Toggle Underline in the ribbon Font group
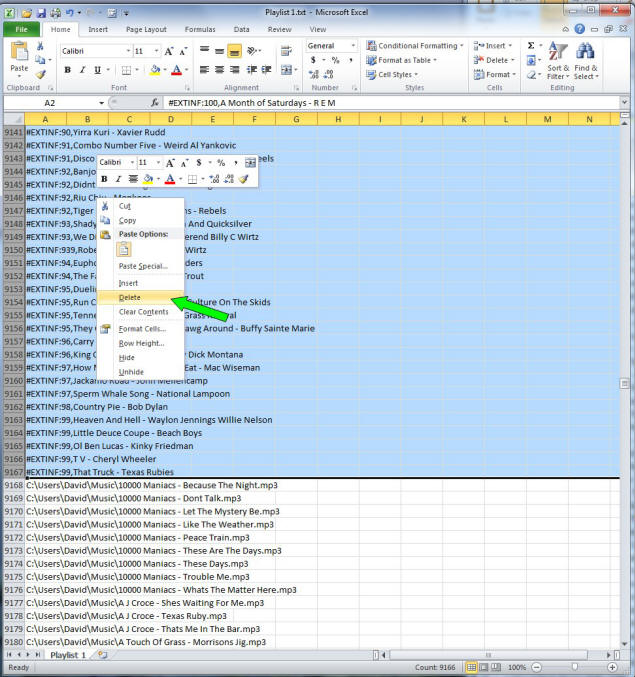The image size is (635, 677). (x=97, y=70)
